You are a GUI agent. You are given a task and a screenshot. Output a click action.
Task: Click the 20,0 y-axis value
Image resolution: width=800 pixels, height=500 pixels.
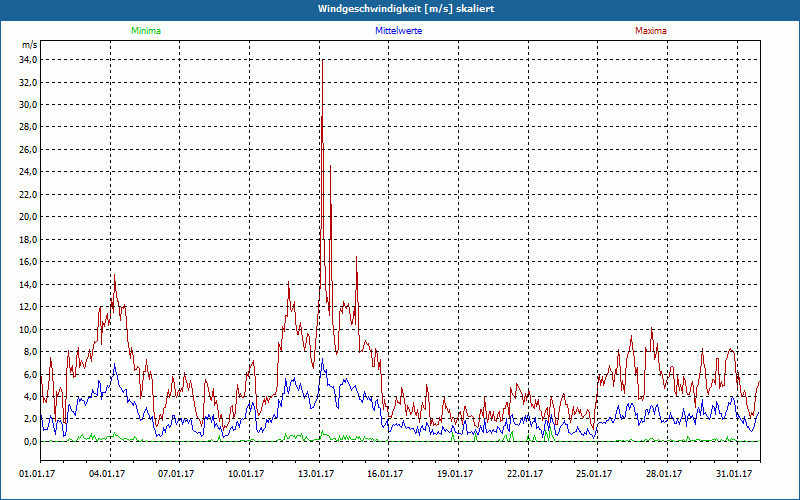[28, 216]
